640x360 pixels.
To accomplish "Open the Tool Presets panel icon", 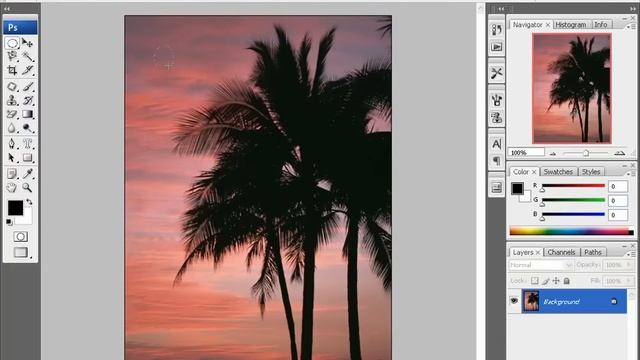I will click(x=496, y=73).
